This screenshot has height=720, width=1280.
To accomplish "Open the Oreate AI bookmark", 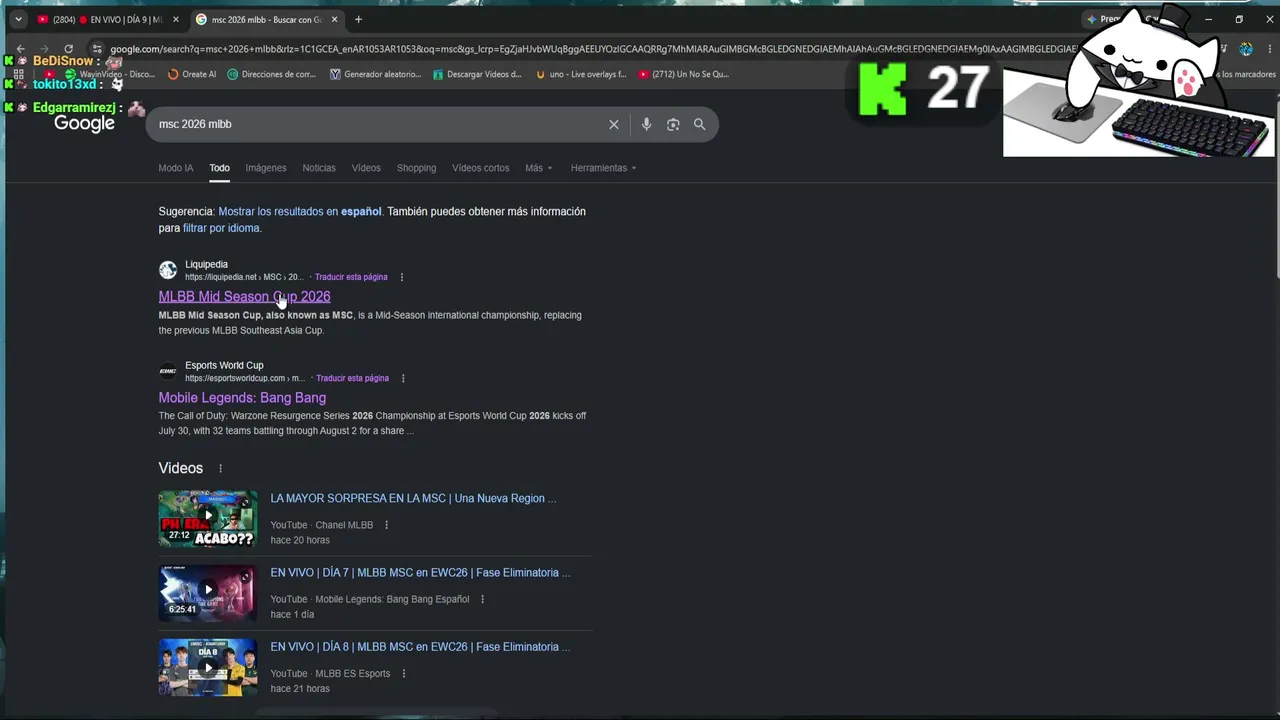I will [192, 74].
